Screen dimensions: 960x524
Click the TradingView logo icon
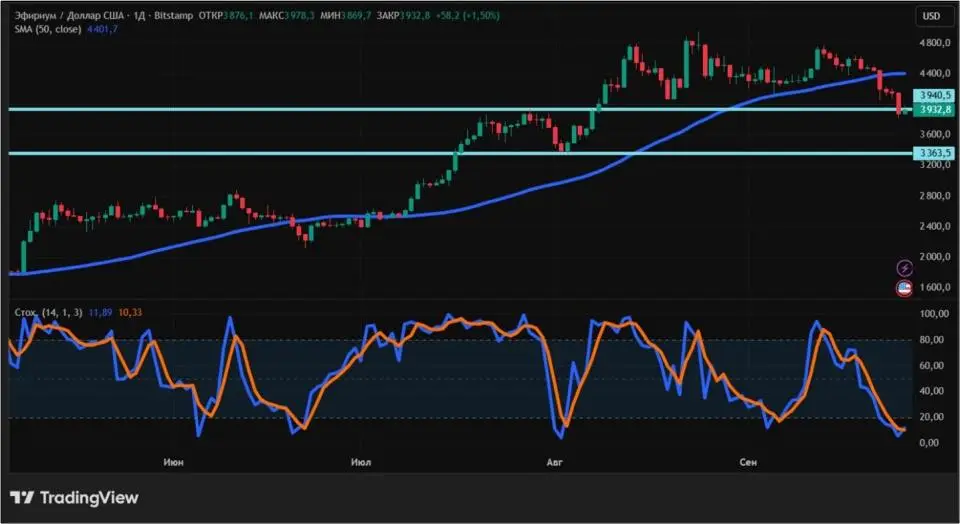[23, 498]
